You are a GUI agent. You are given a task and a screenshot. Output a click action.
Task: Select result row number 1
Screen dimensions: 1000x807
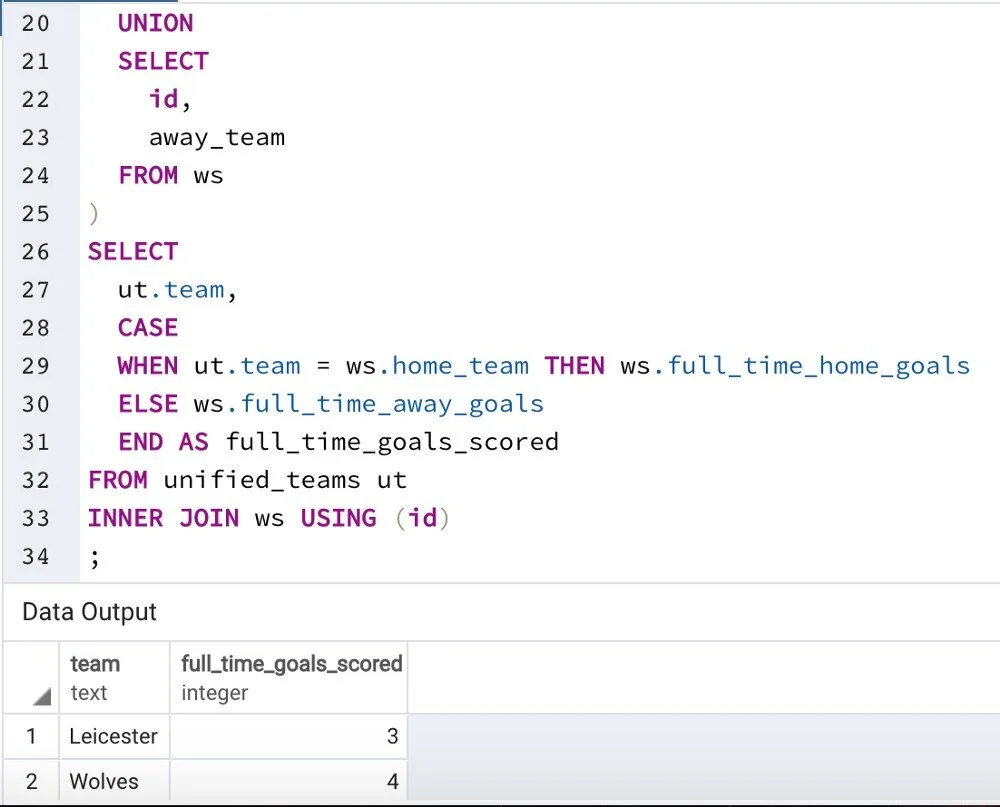[x=31, y=736]
